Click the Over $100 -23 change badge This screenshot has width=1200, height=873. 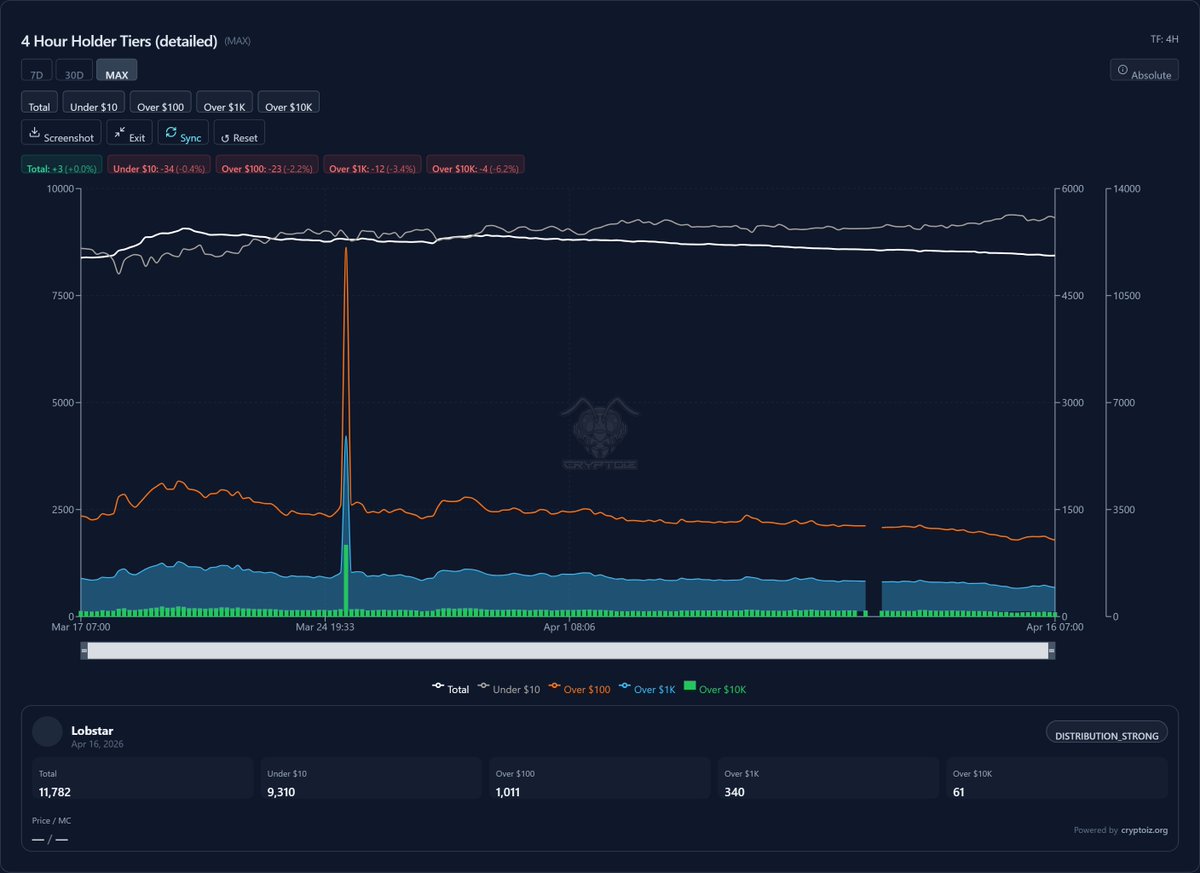coord(267,165)
